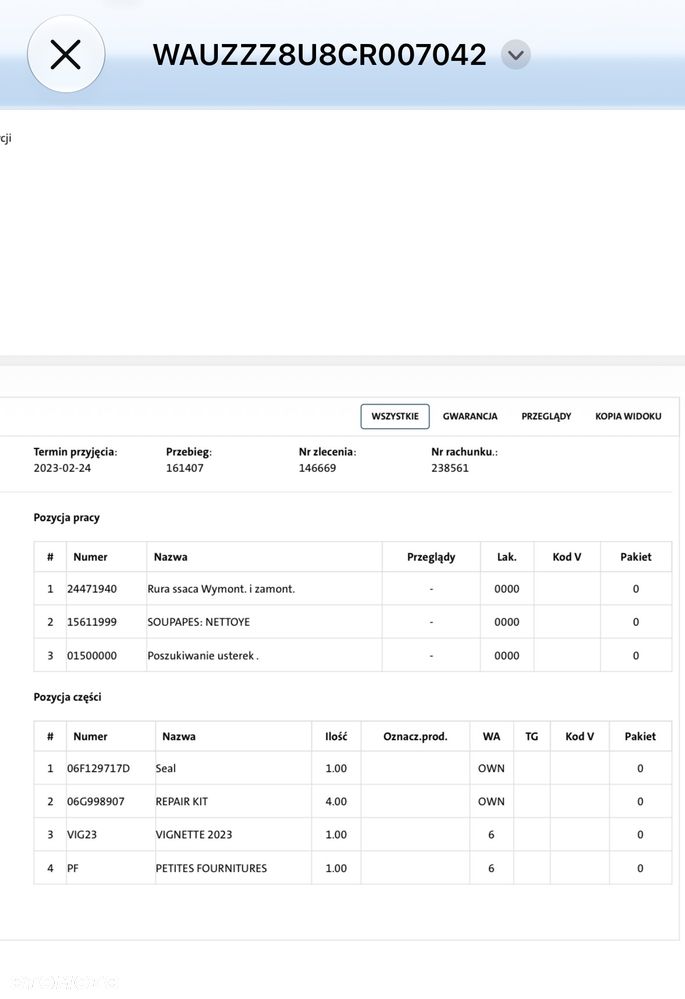Click Przeglądy column header in work table
This screenshot has width=685, height=999.
pos(431,557)
